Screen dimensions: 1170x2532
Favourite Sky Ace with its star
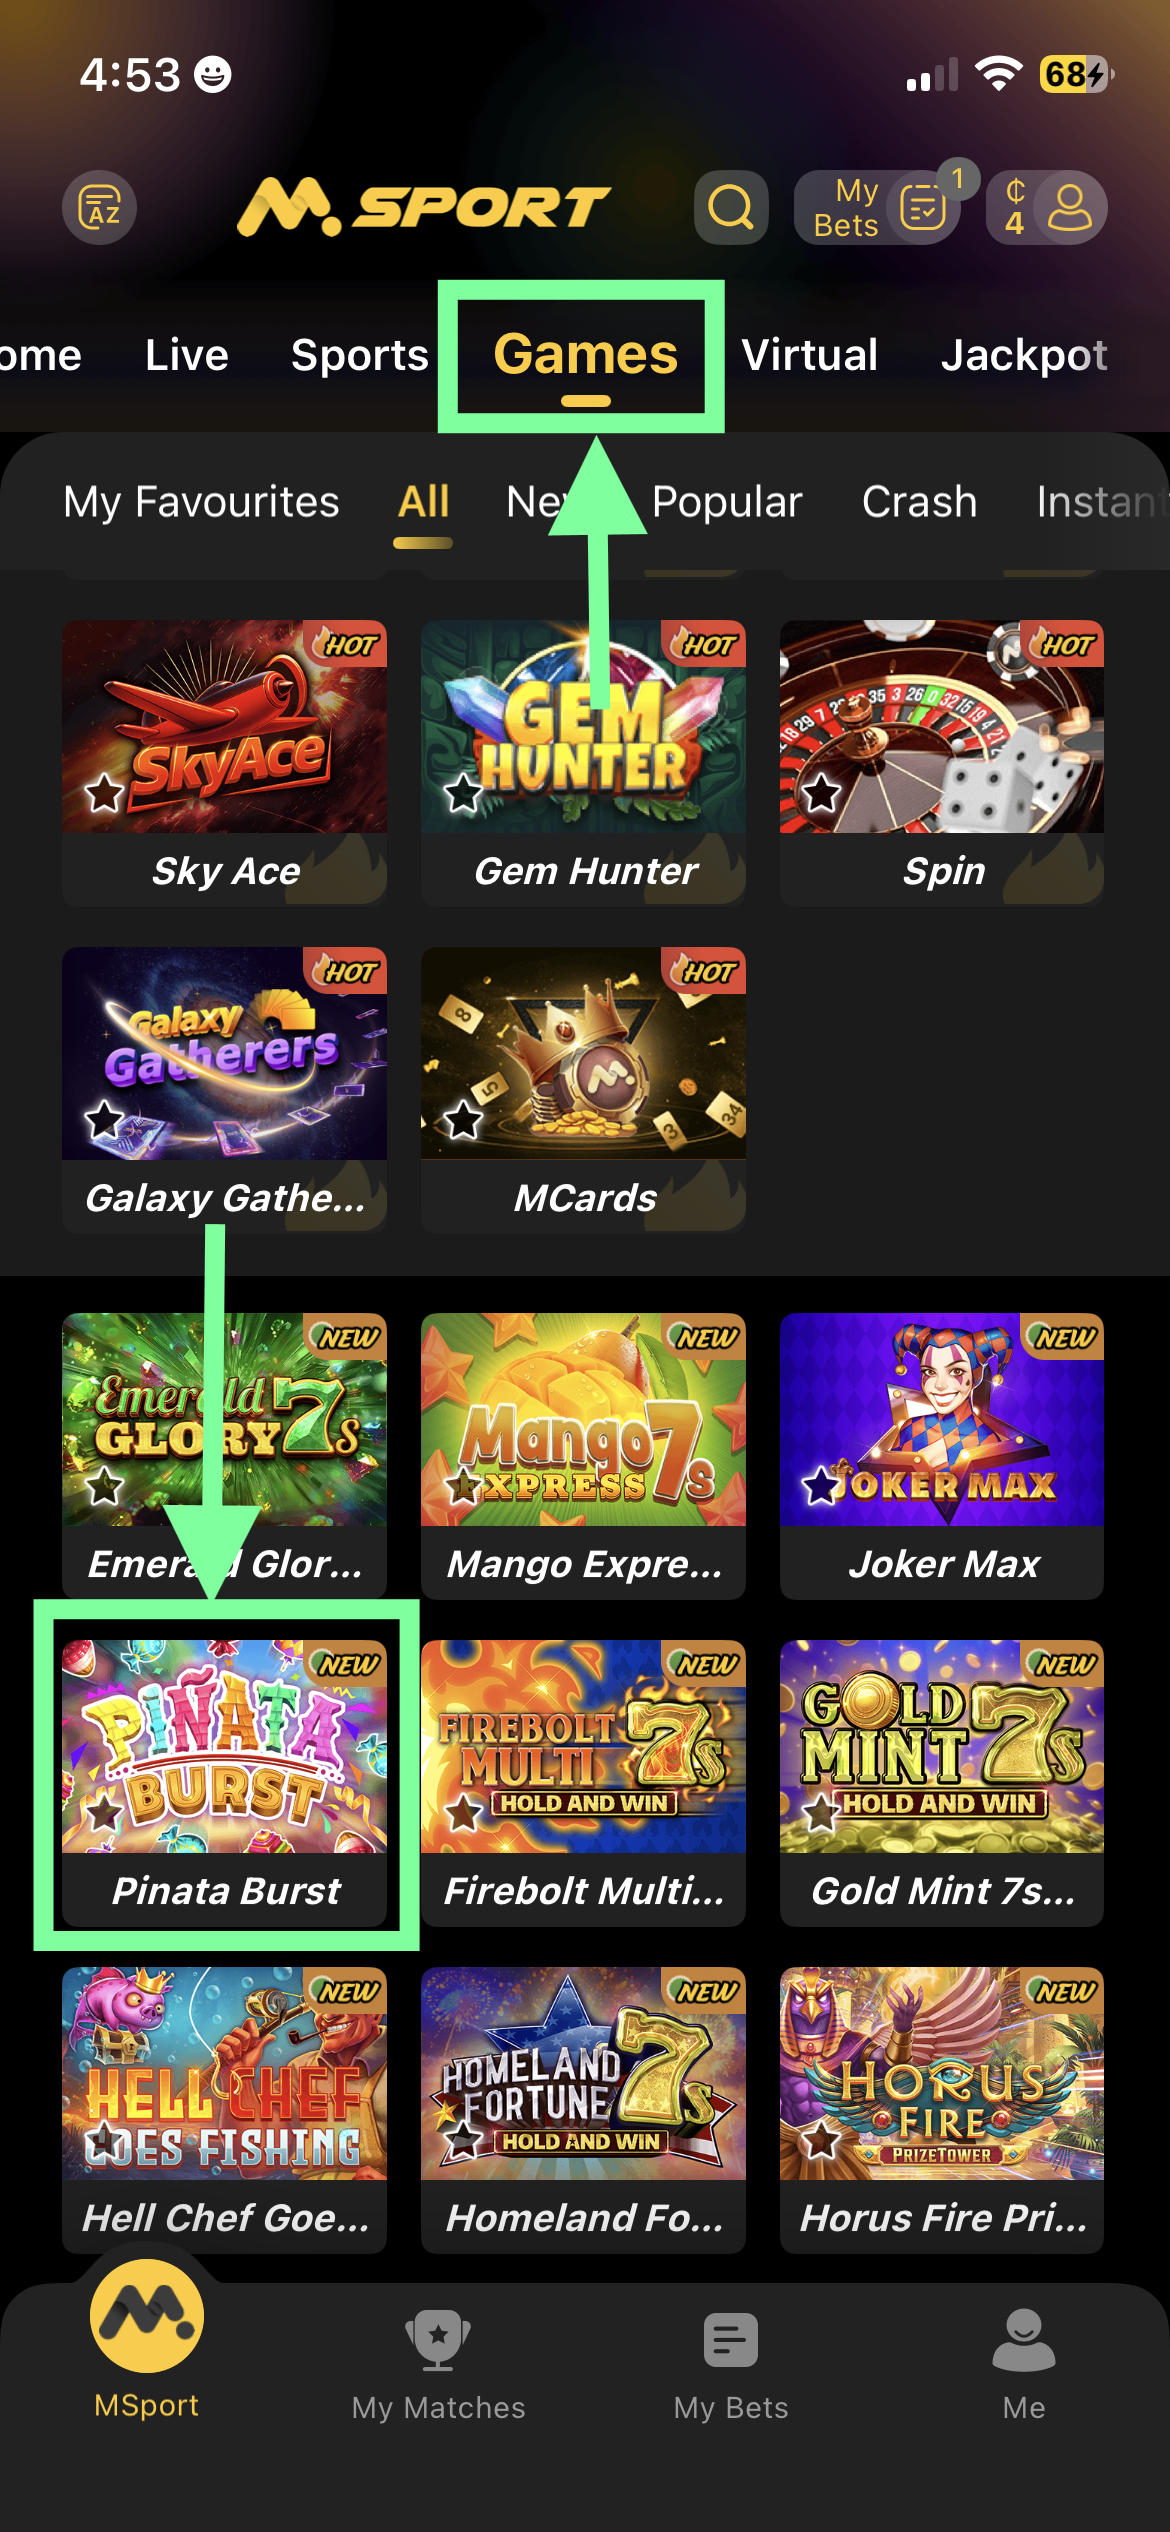point(104,793)
